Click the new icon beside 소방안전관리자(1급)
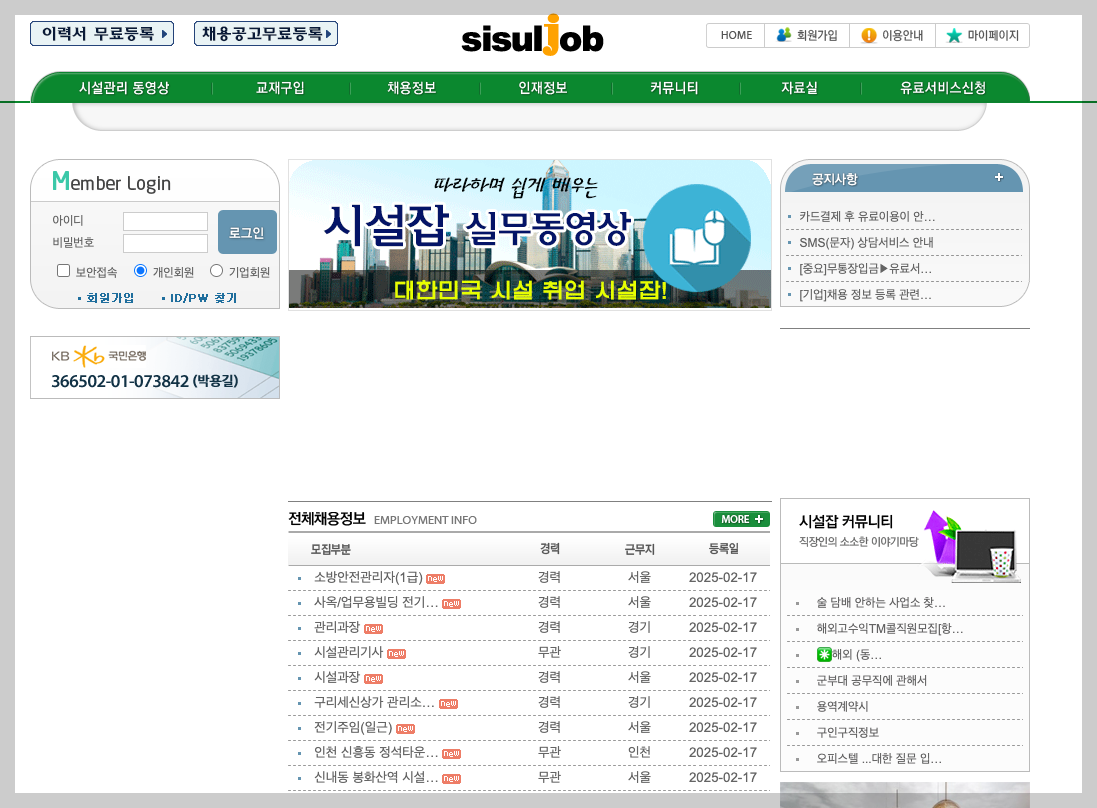The image size is (1097, 808). [434, 577]
